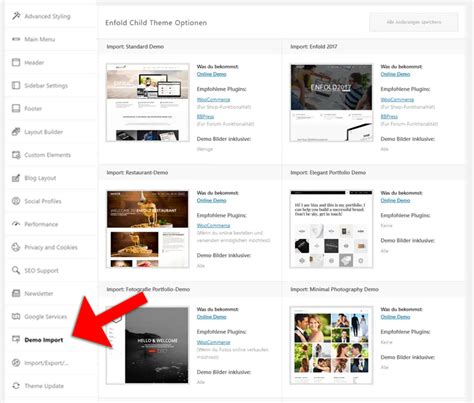The image size is (474, 403).
Task: Click the Social Profiles icon
Action: point(16,201)
